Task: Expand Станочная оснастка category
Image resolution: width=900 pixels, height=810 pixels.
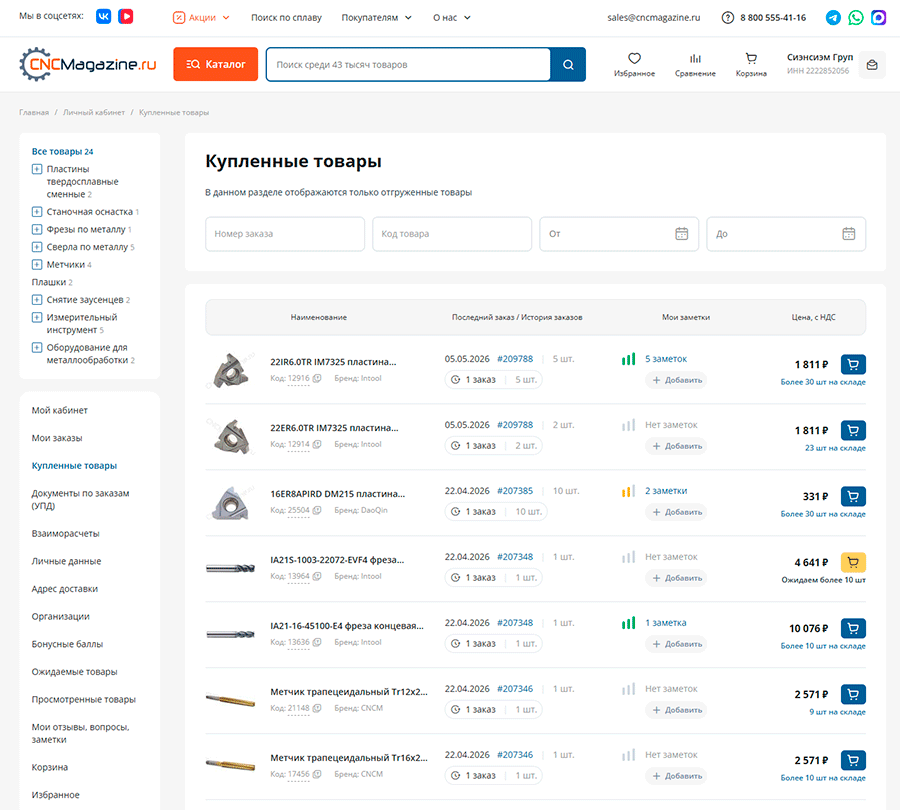Action: click(37, 212)
